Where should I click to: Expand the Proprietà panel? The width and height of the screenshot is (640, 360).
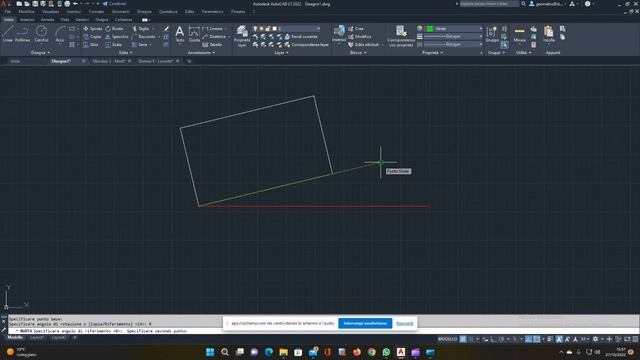point(432,53)
